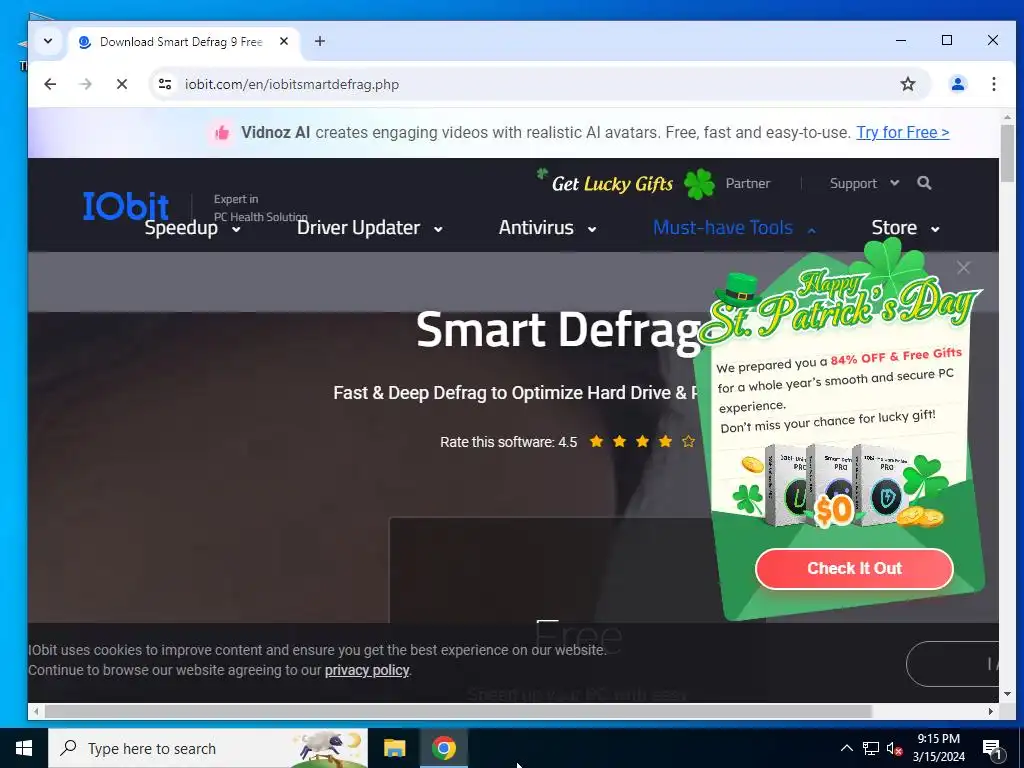Screen dimensions: 1024x768
Task: Click the Check It Out button
Action: point(854,568)
